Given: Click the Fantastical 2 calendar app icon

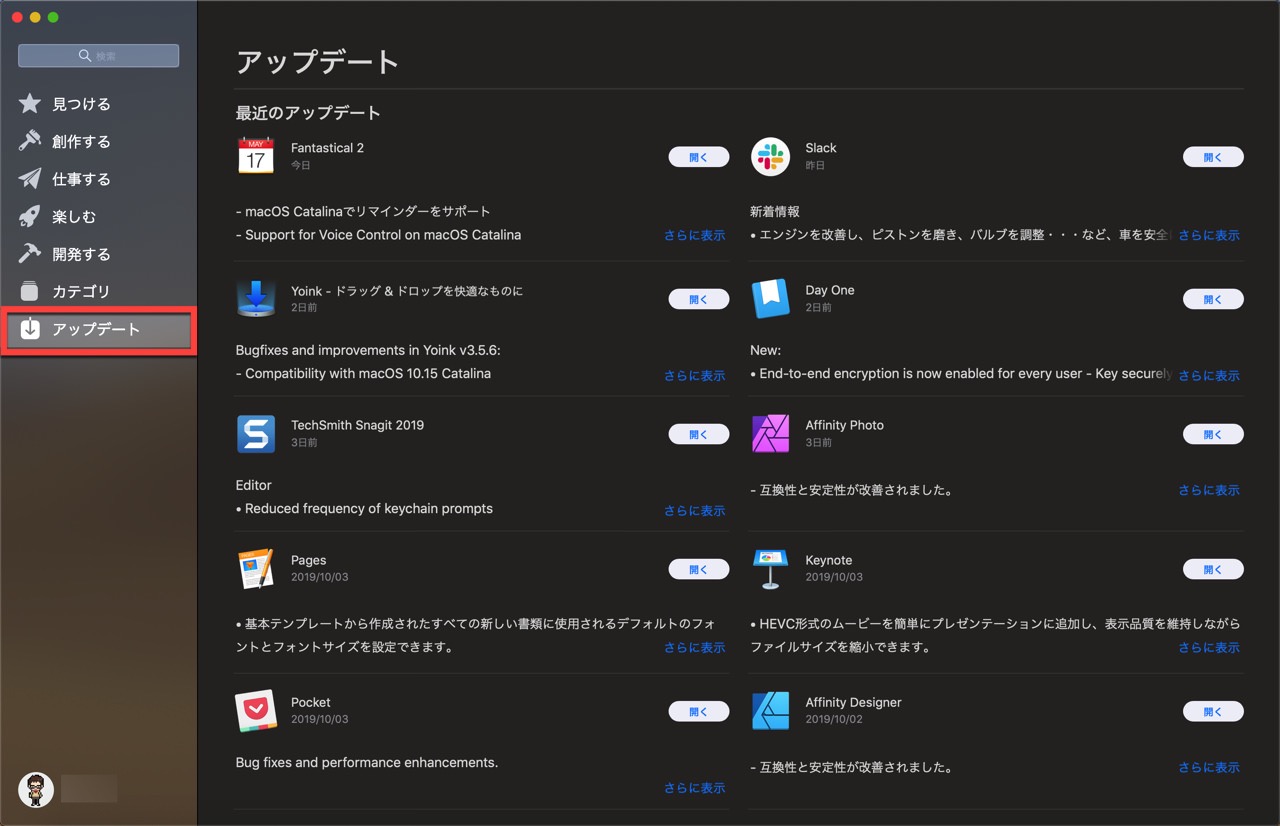Looking at the screenshot, I should 256,156.
